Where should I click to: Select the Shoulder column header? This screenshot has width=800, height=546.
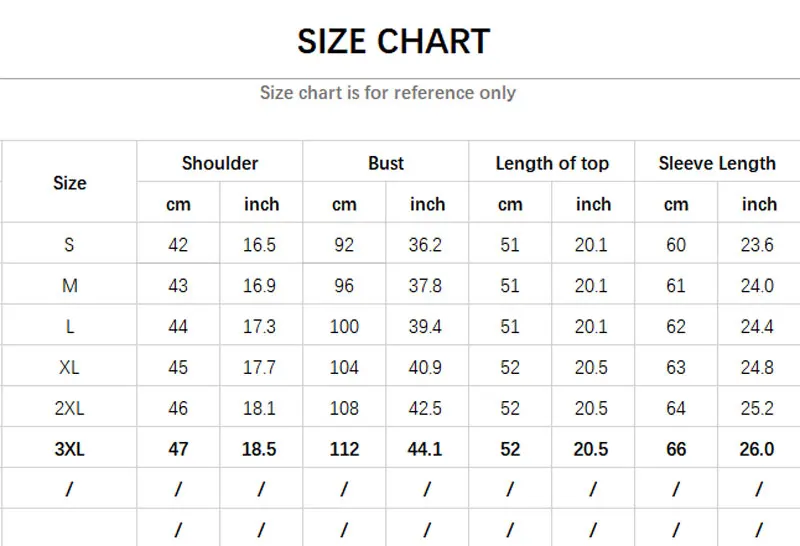[220, 163]
